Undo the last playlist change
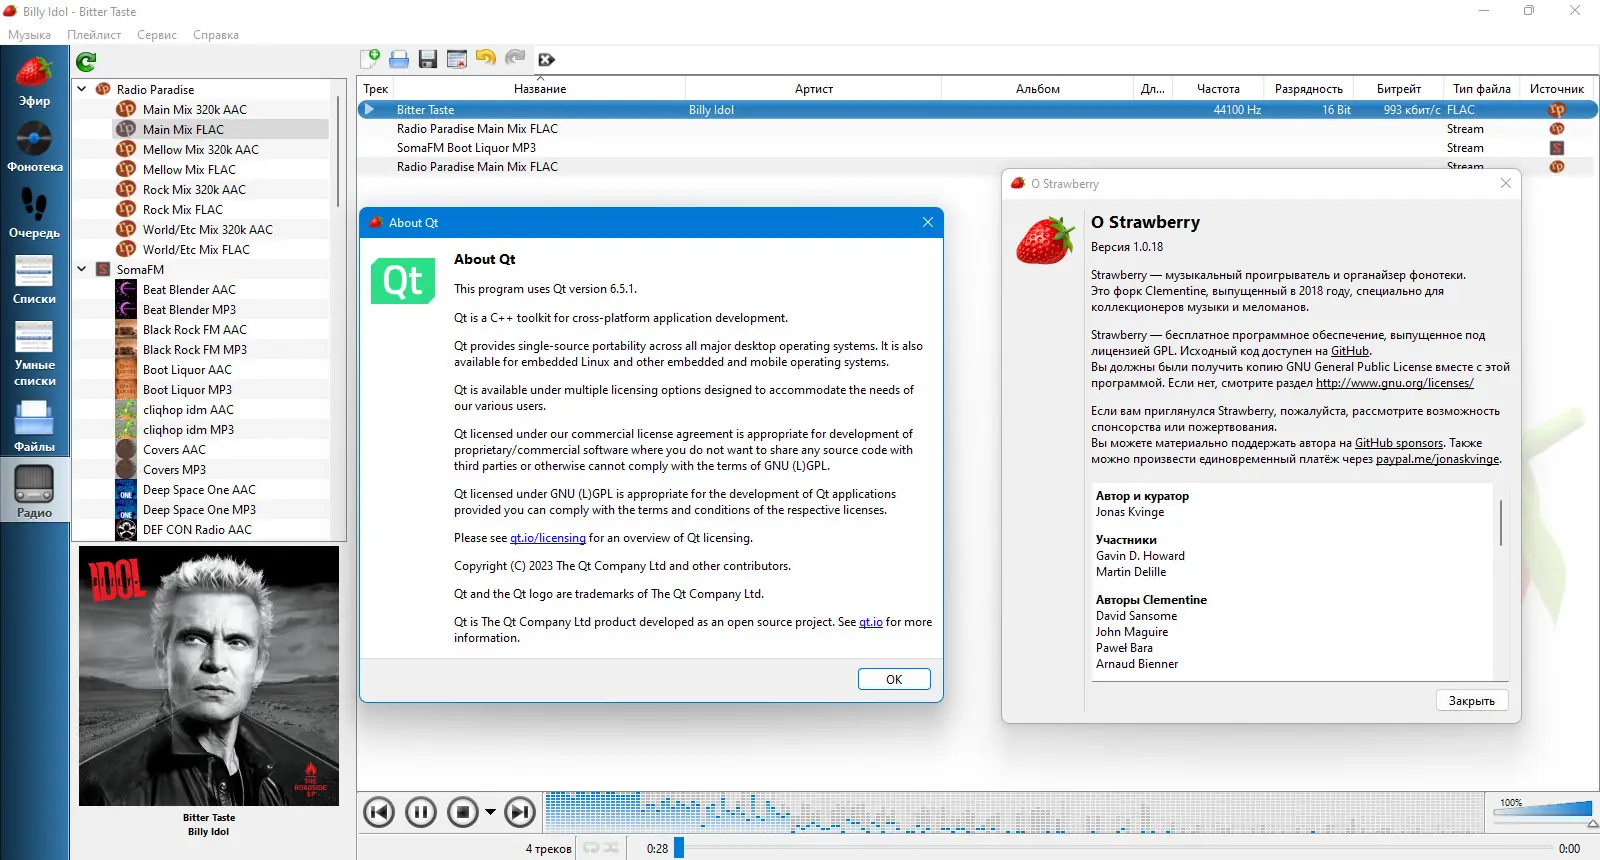Viewport: 1600px width, 860px height. pos(486,59)
